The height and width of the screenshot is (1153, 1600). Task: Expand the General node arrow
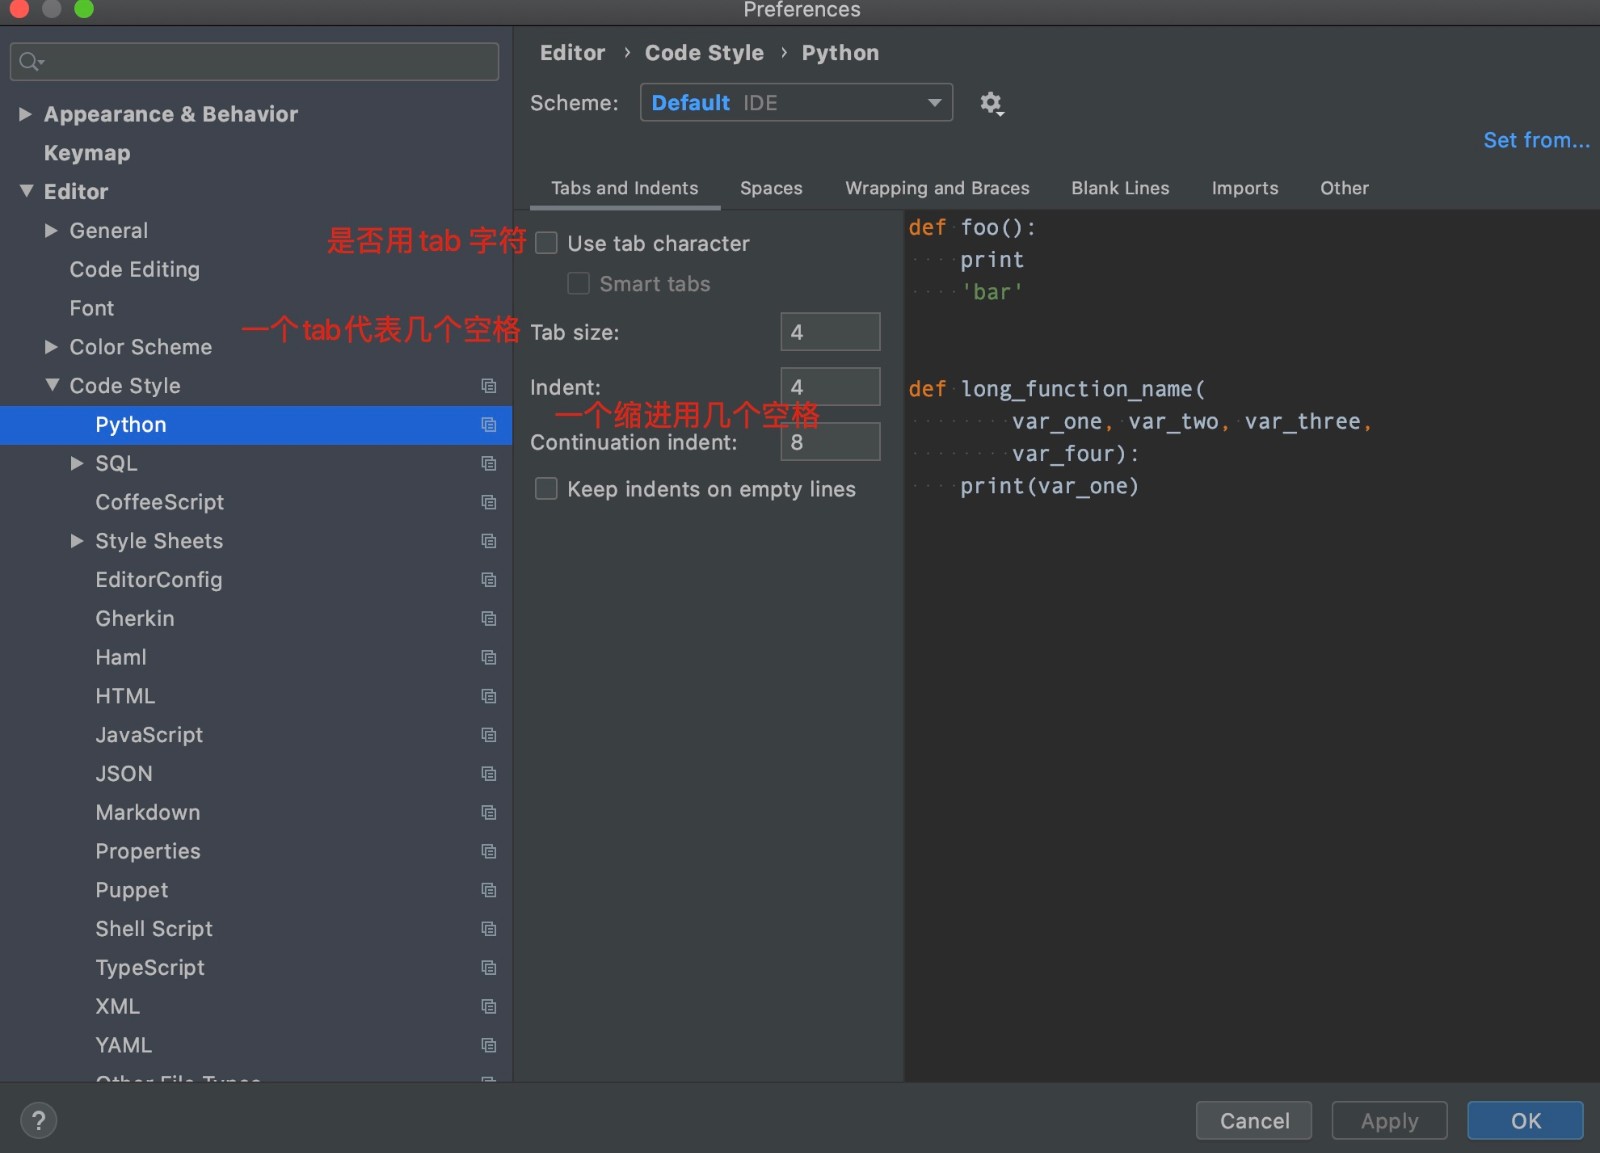[51, 230]
